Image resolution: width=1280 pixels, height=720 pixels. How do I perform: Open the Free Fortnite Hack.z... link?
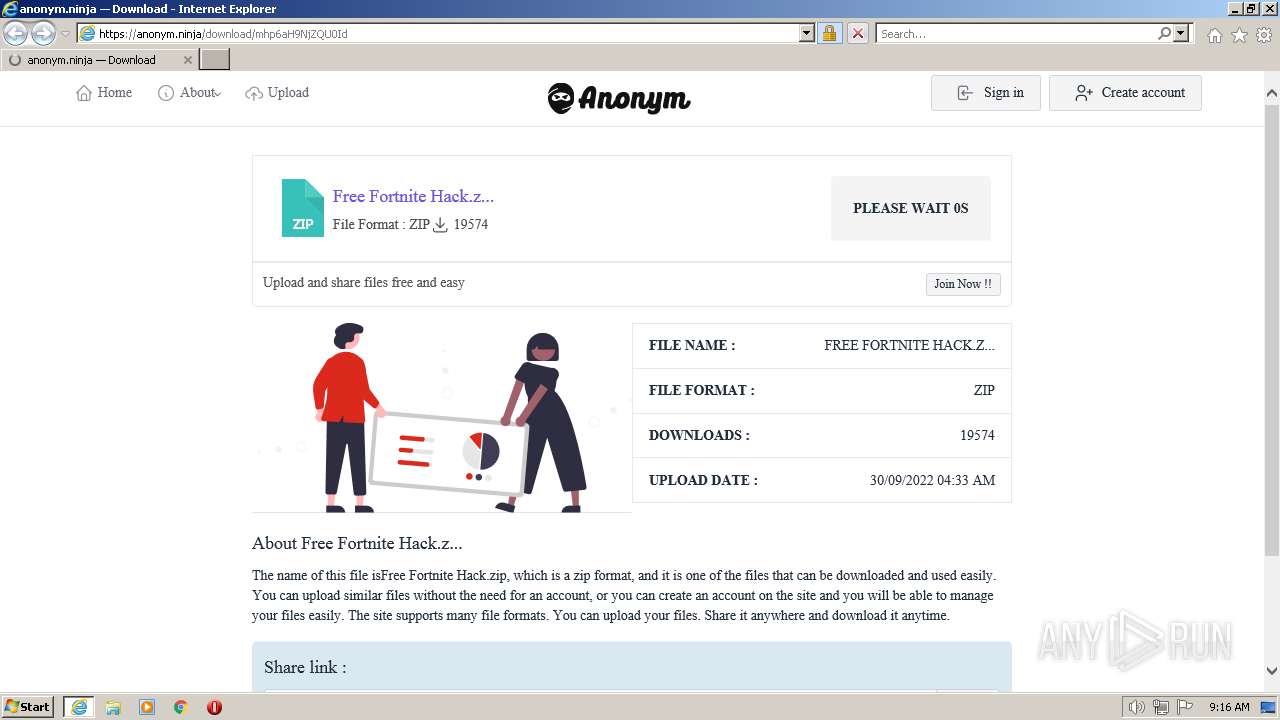coord(413,196)
